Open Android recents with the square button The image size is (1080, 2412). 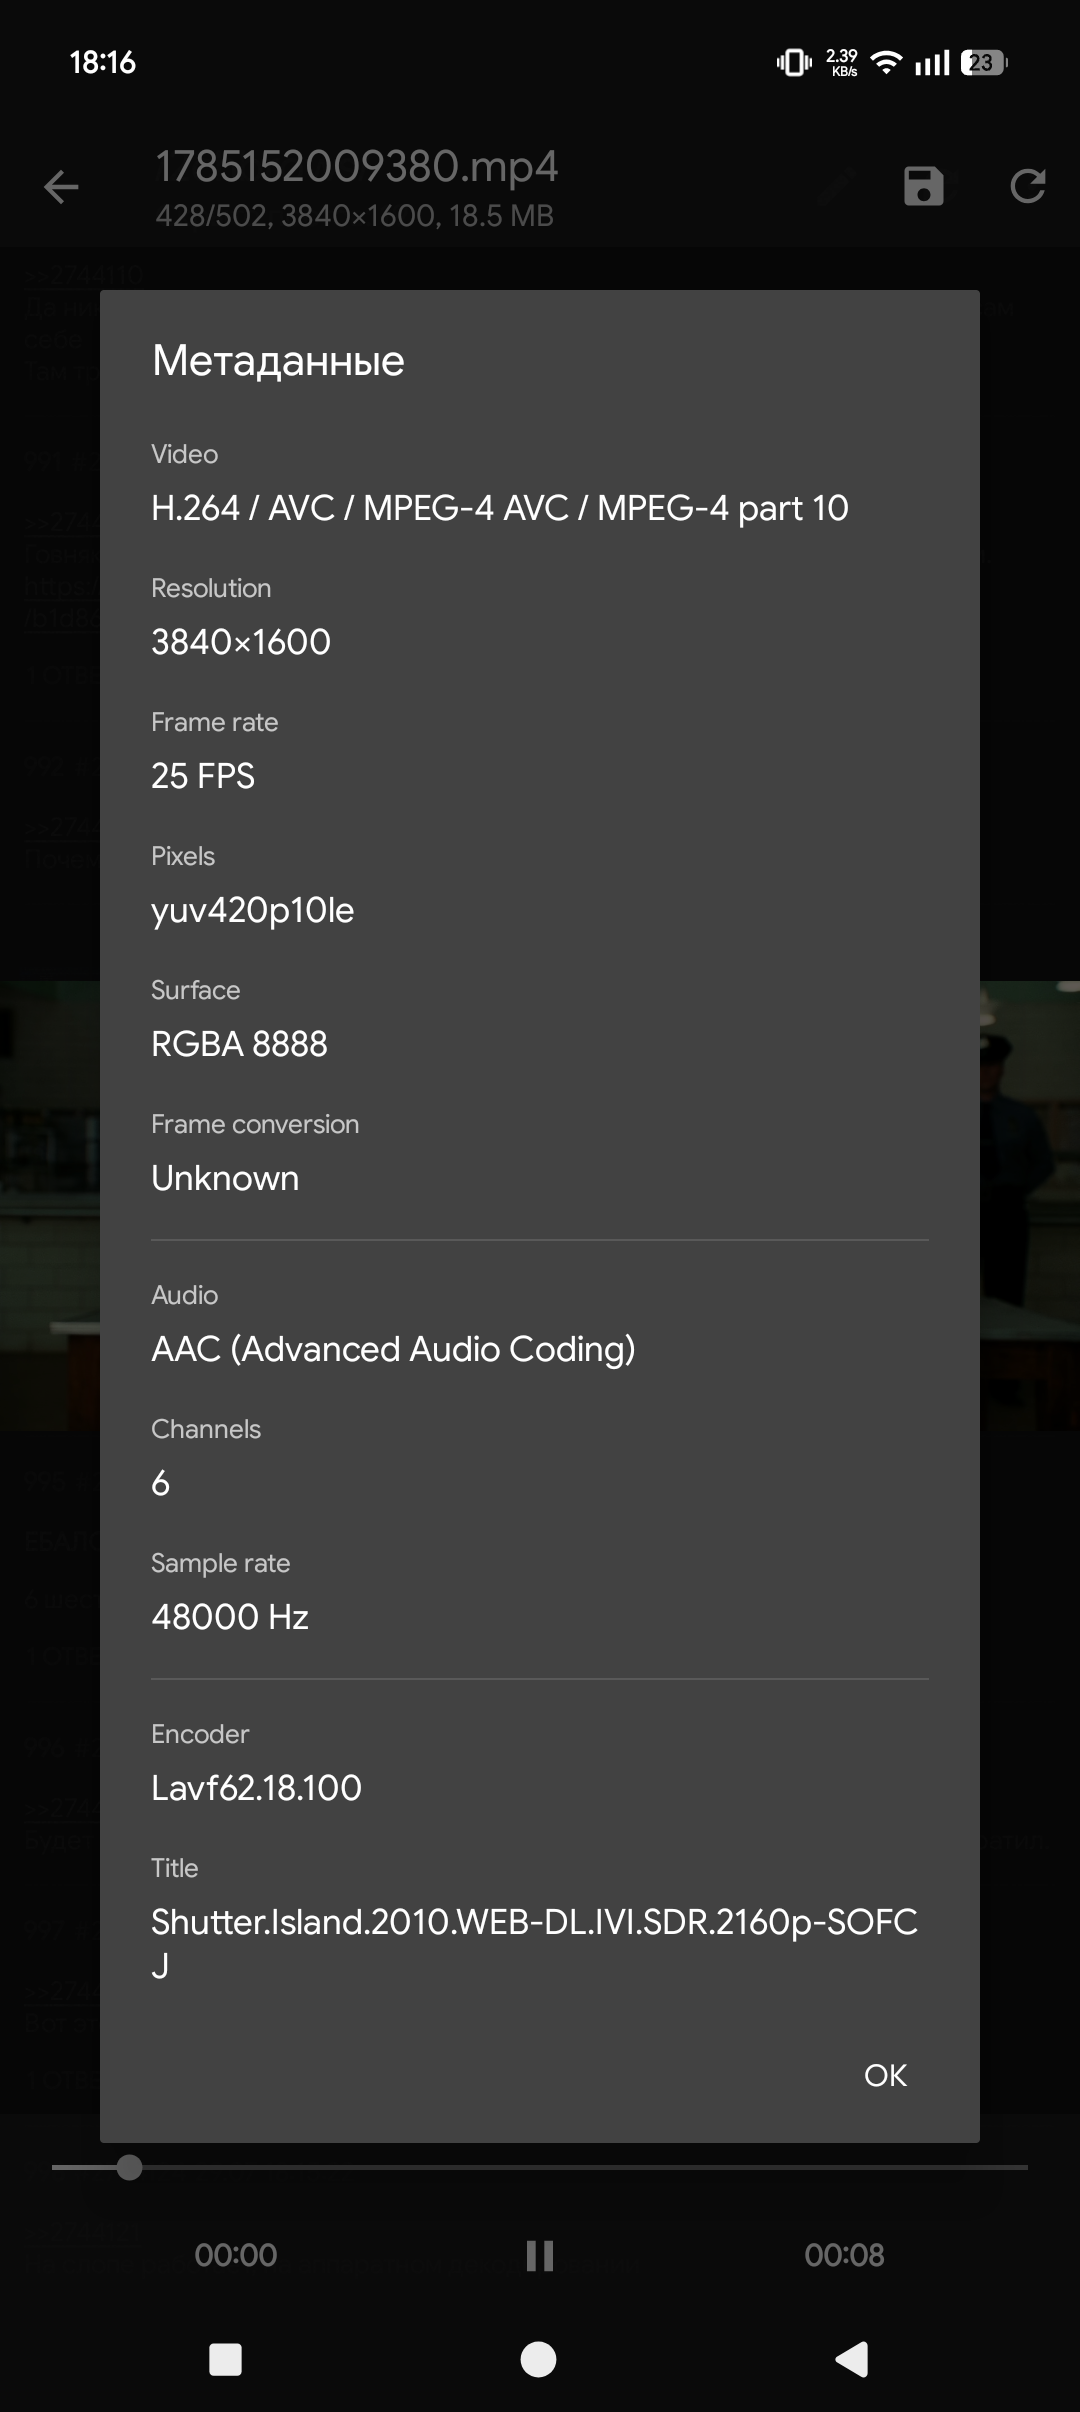[x=225, y=2359]
